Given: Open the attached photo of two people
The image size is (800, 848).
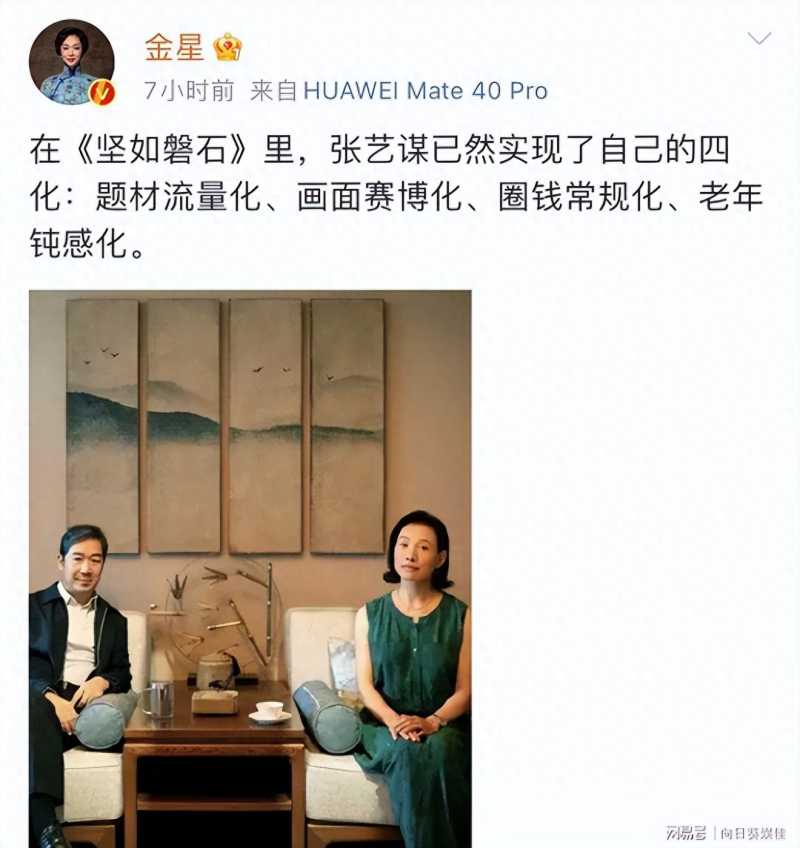Looking at the screenshot, I should click(x=250, y=569).
